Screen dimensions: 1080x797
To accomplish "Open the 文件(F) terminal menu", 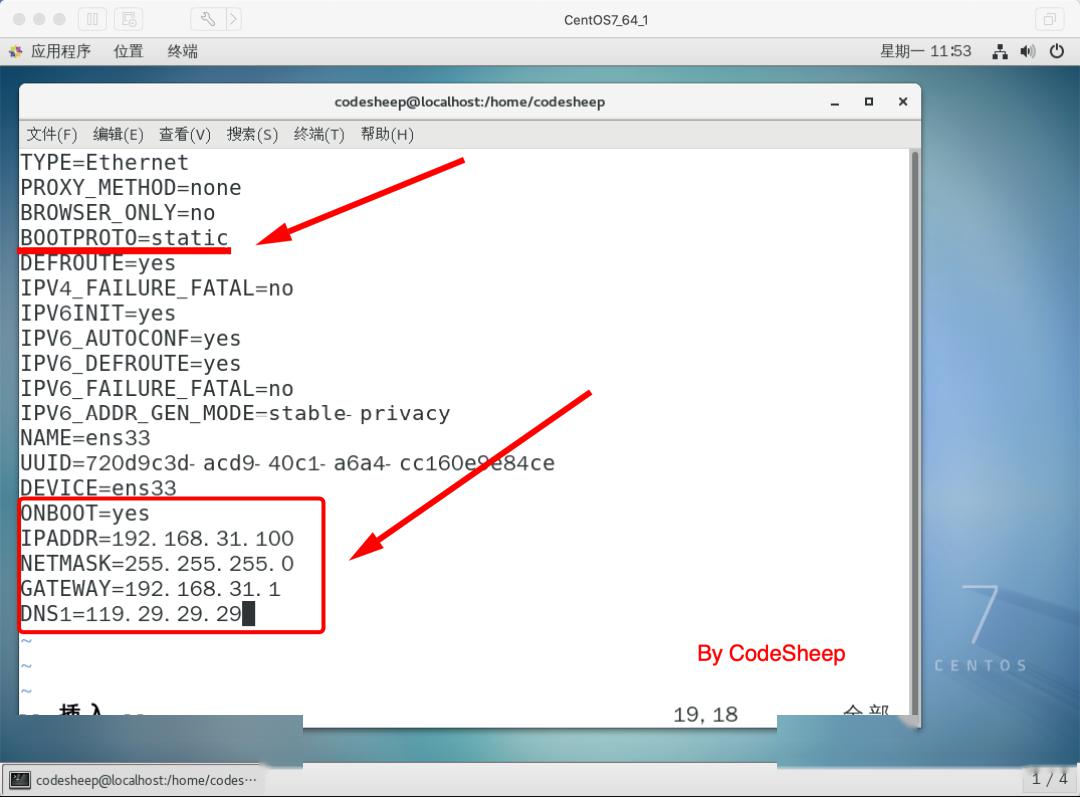I will pyautogui.click(x=52, y=134).
